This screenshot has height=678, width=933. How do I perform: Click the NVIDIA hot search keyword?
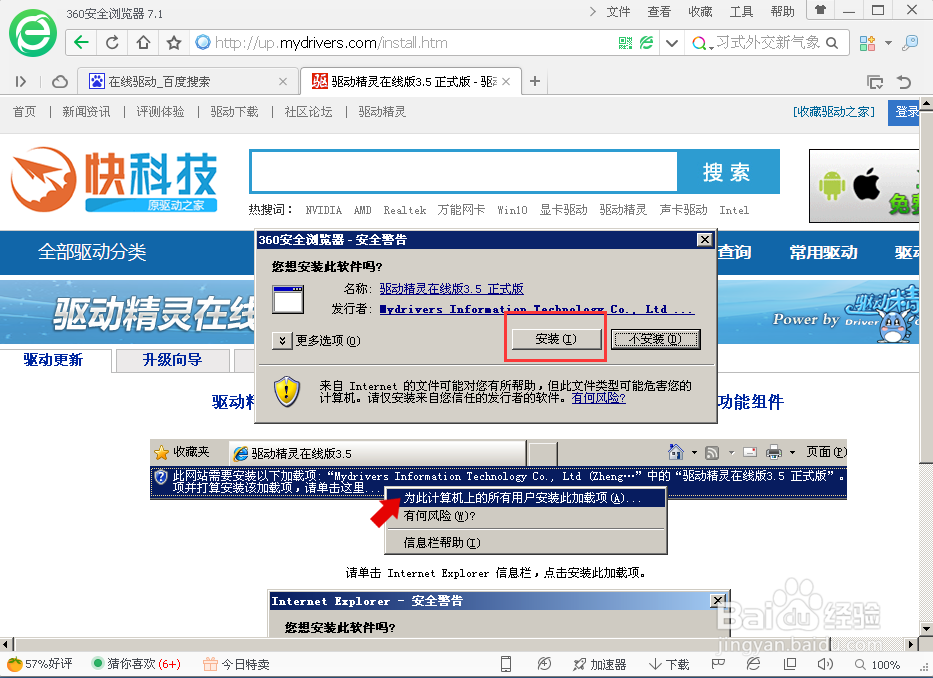click(x=324, y=210)
